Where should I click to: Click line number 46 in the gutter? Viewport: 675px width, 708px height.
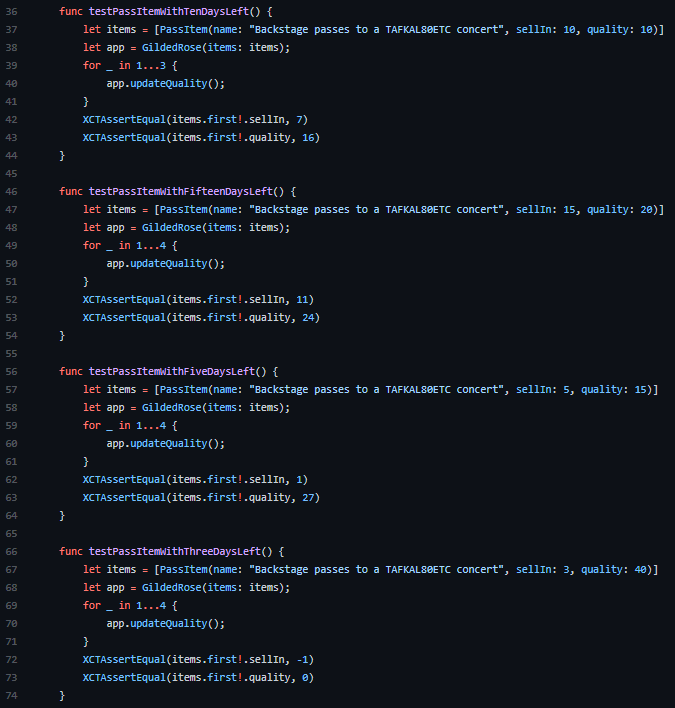pyautogui.click(x=10, y=191)
